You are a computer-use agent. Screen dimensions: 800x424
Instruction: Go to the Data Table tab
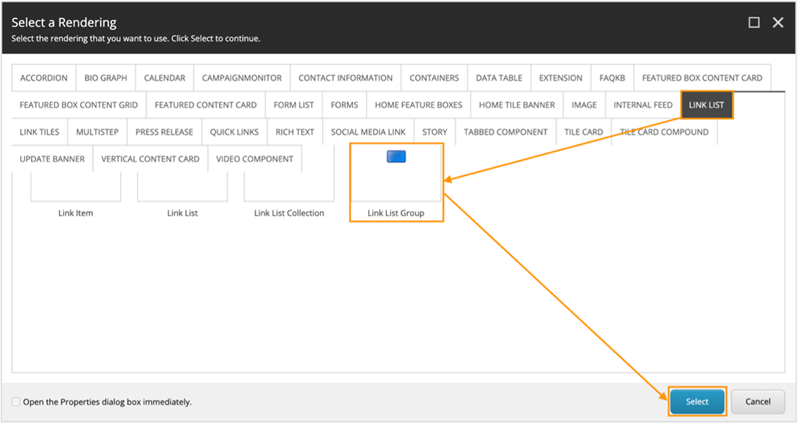pyautogui.click(x=498, y=78)
